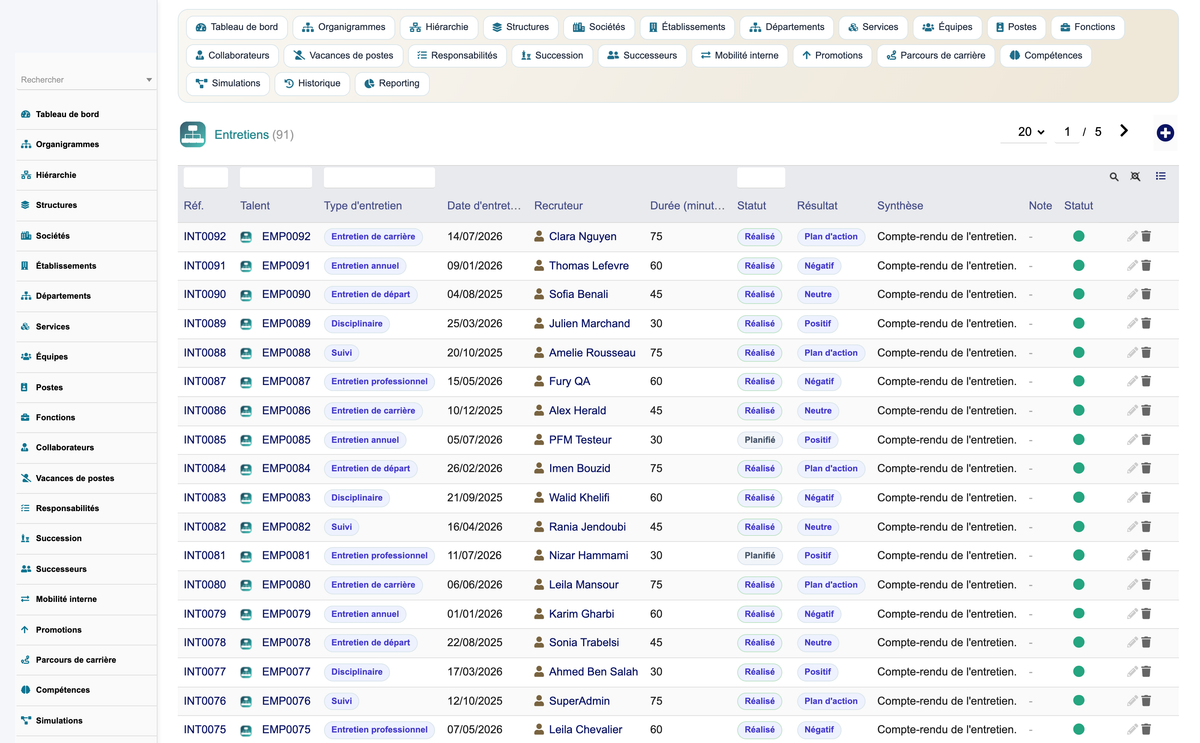
Task: Select Hiérarchie in left sidebar
Action: click(56, 175)
